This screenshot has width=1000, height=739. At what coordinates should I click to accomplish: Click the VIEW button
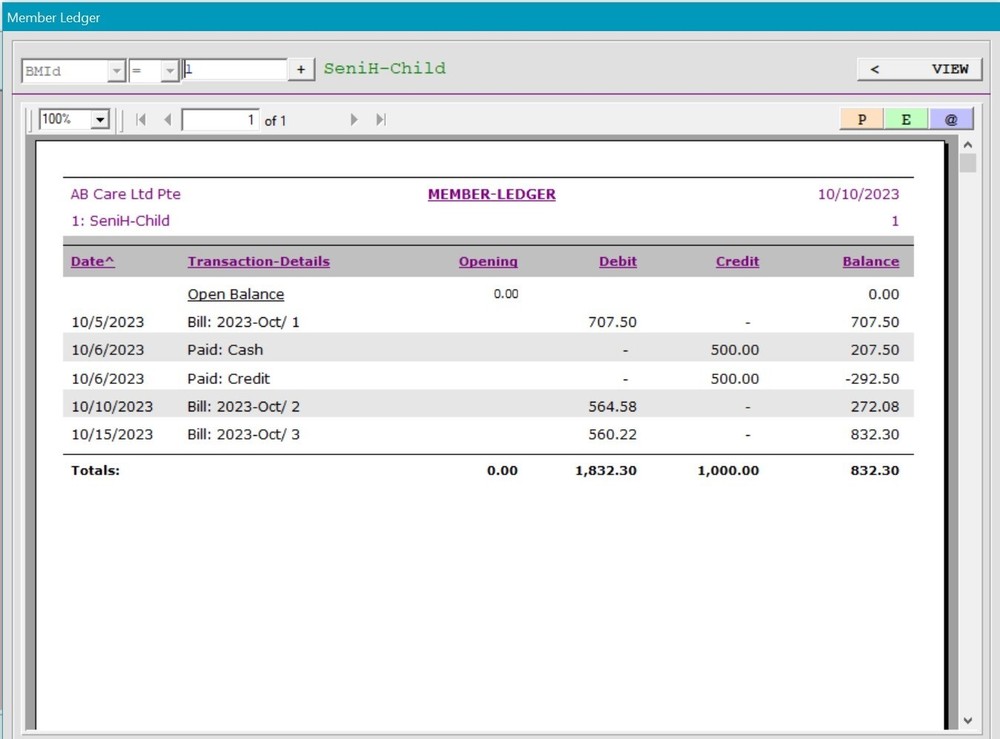pyautogui.click(x=919, y=69)
